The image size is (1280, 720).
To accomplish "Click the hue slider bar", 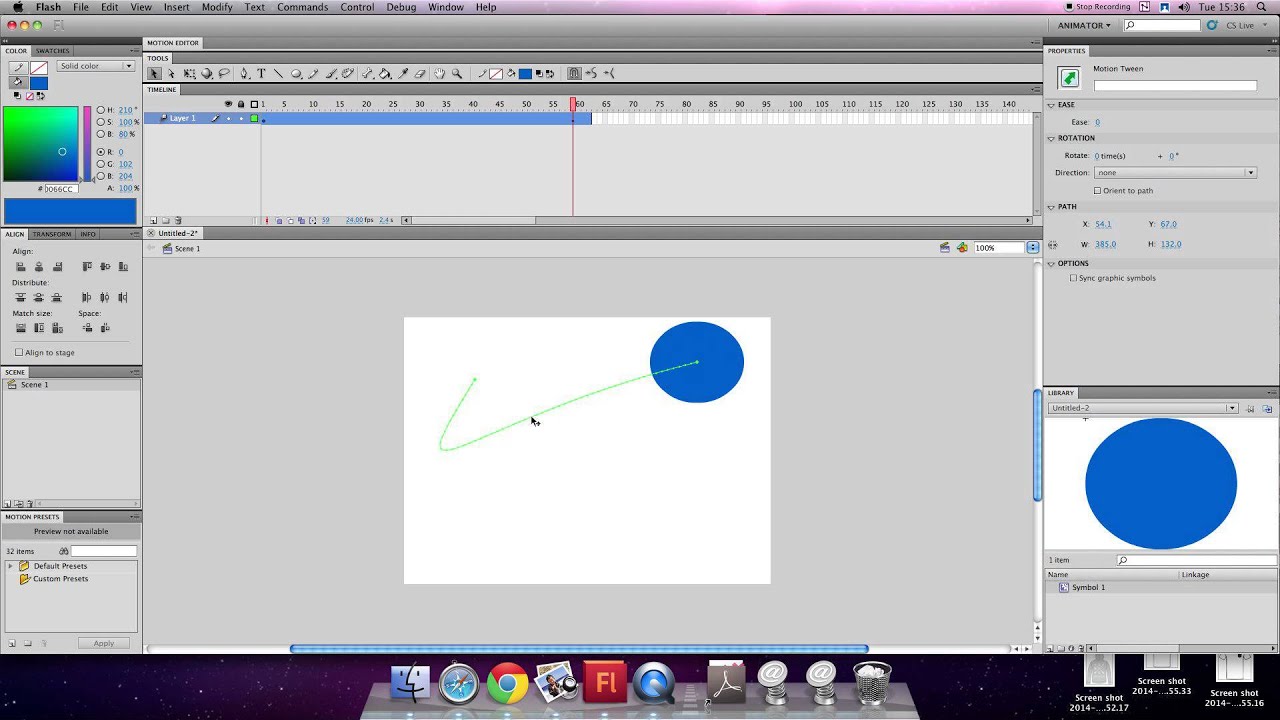I will click(87, 143).
